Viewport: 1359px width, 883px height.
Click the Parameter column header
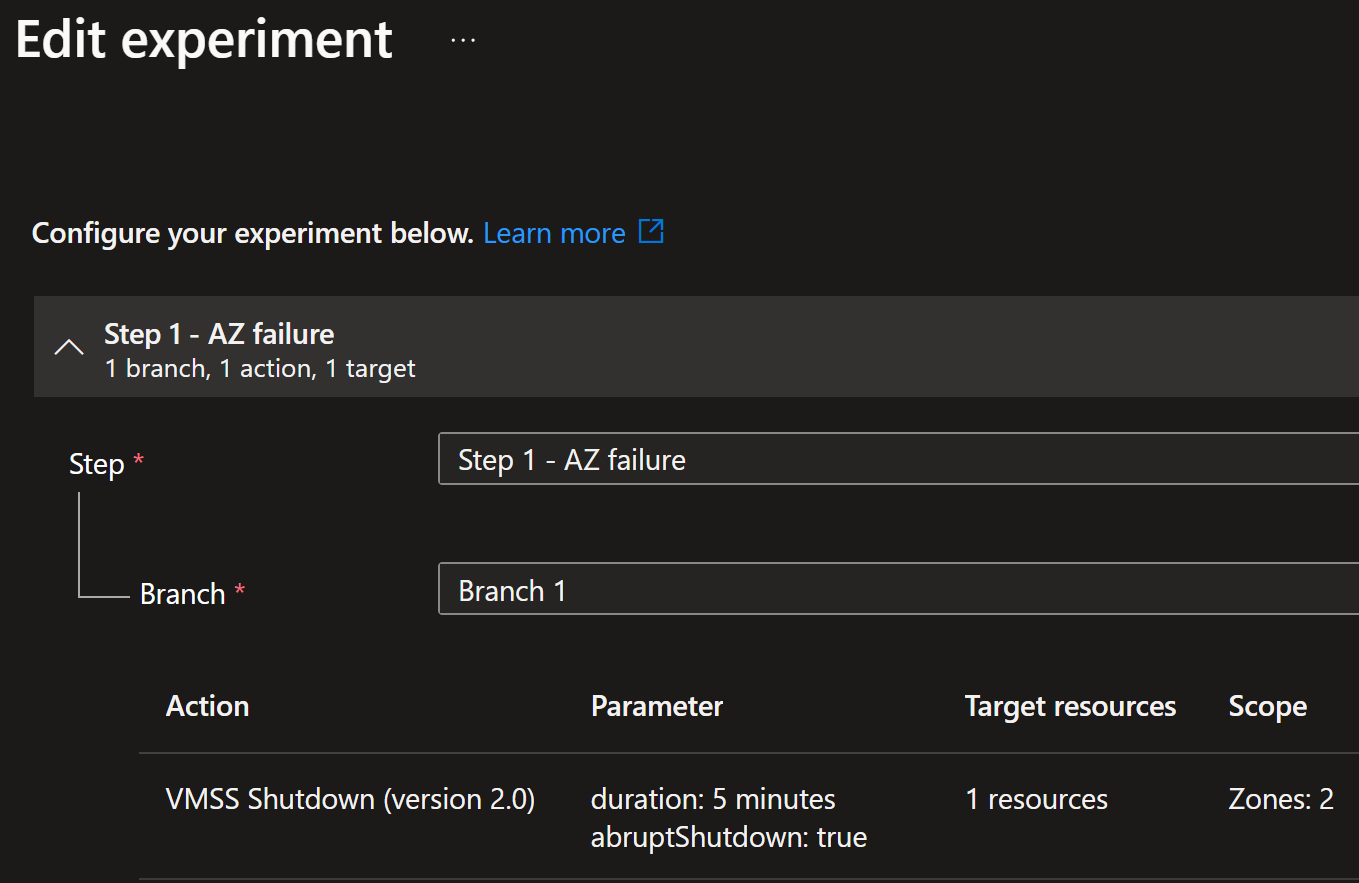point(657,706)
